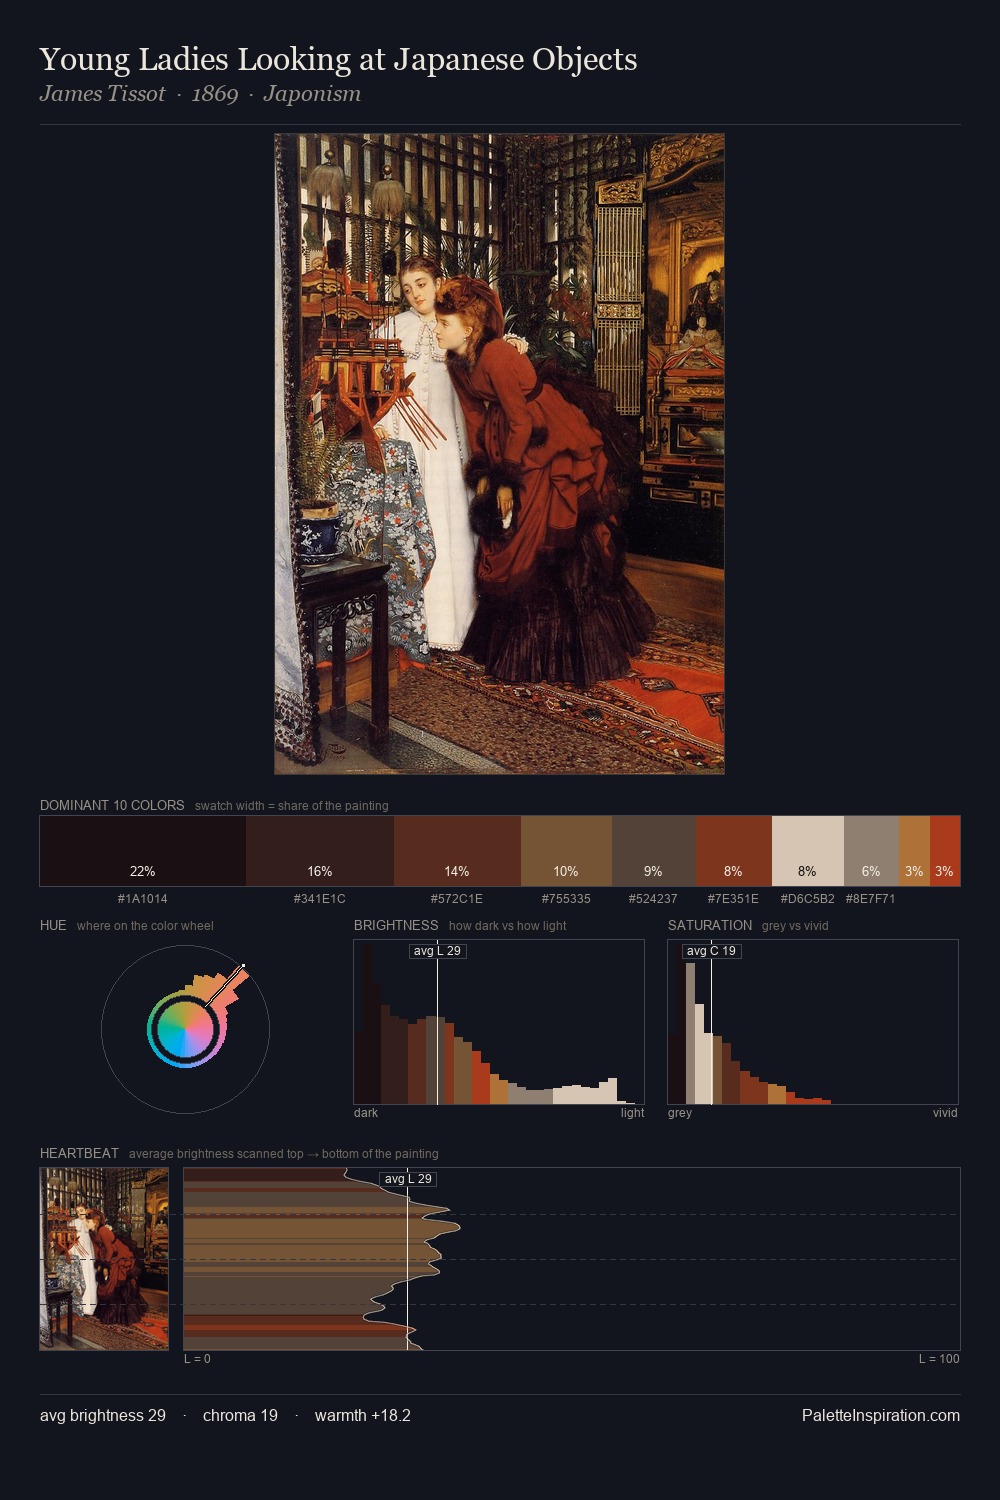The image size is (1000, 1500).
Task: Click the 'dark' axis label
Action: pyautogui.click(x=366, y=1113)
